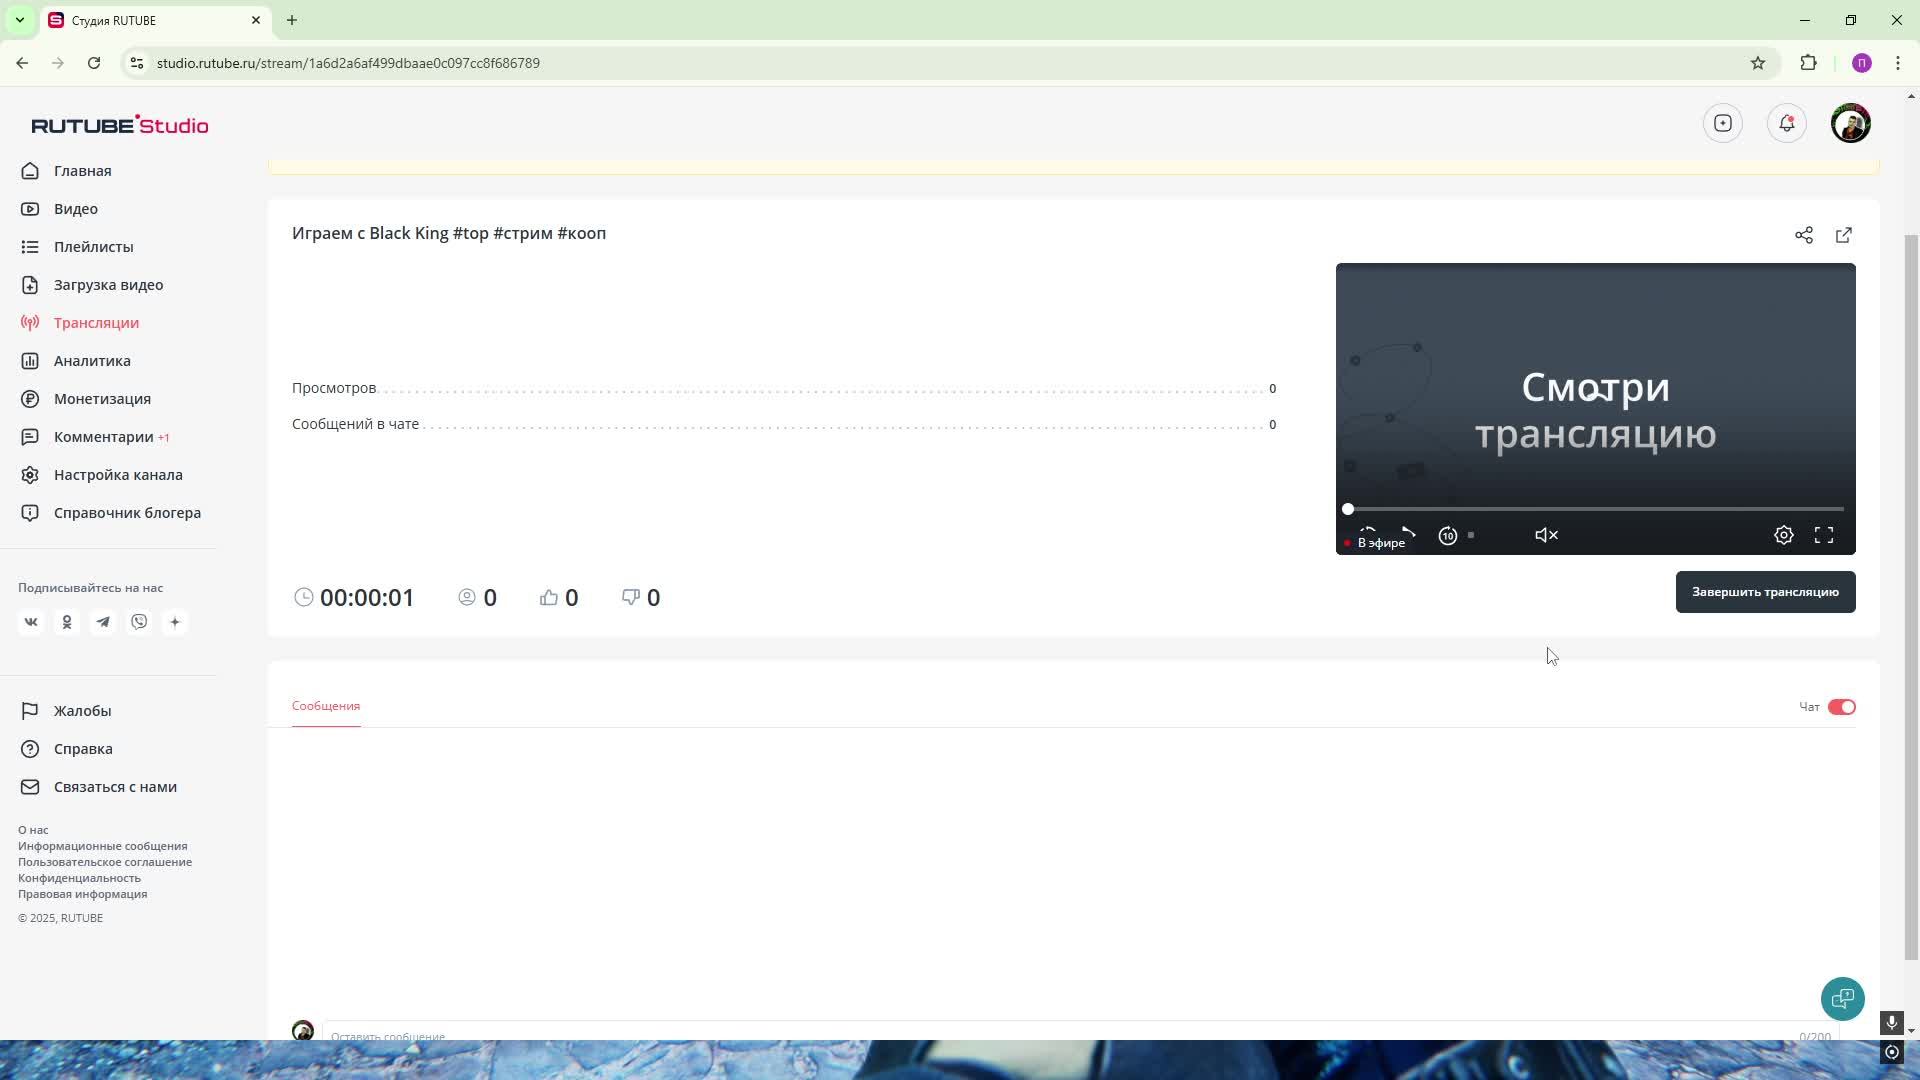Click the share stream icon
Screen dimensions: 1920x1080
[1803, 235]
